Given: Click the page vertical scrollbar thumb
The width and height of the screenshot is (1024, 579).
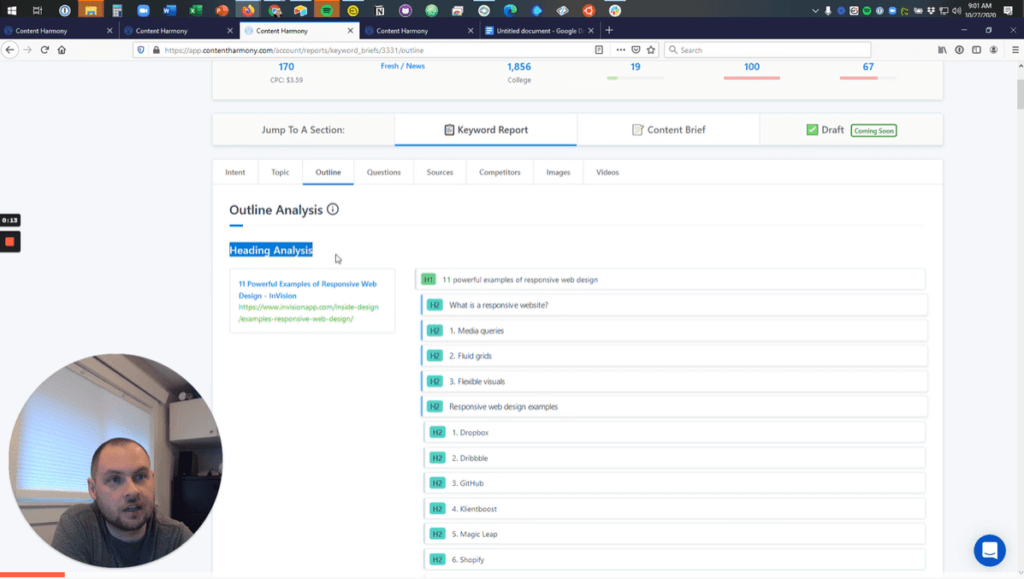Looking at the screenshot, I should [x=1020, y=95].
